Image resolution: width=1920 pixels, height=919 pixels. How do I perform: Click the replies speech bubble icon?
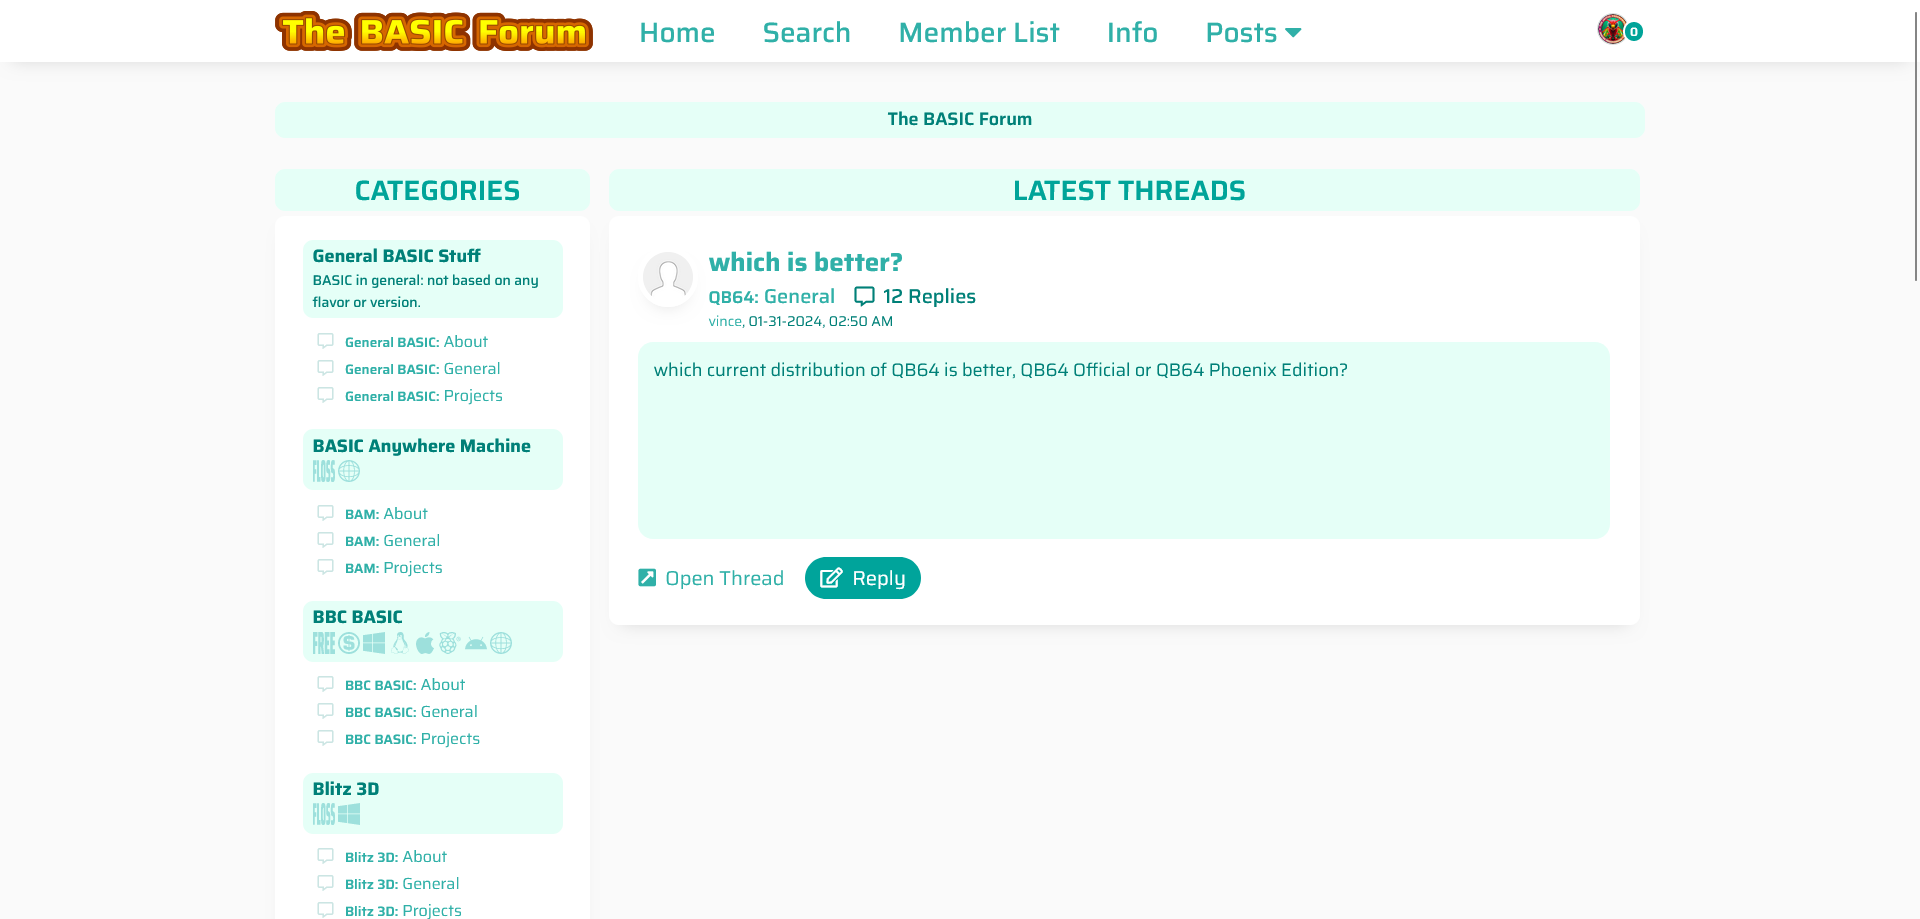point(864,296)
